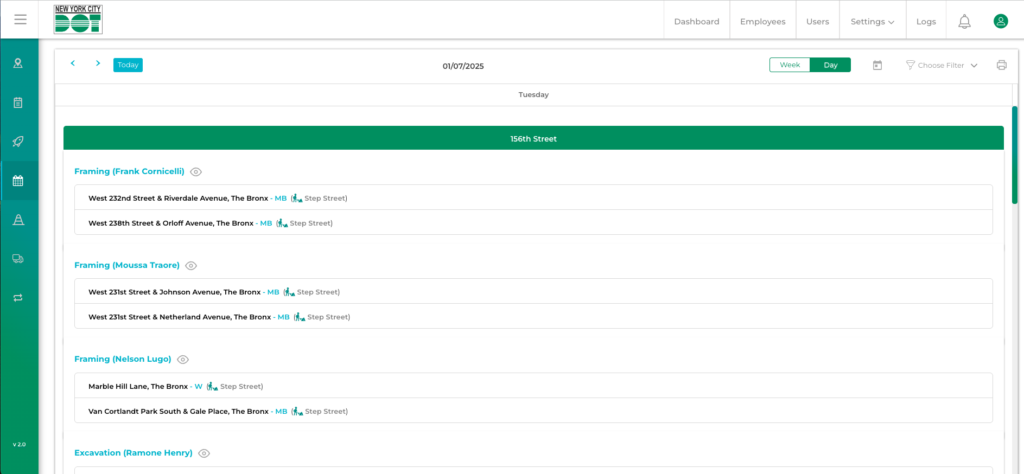
Task: Expand the Settings dropdown
Action: (x=872, y=21)
